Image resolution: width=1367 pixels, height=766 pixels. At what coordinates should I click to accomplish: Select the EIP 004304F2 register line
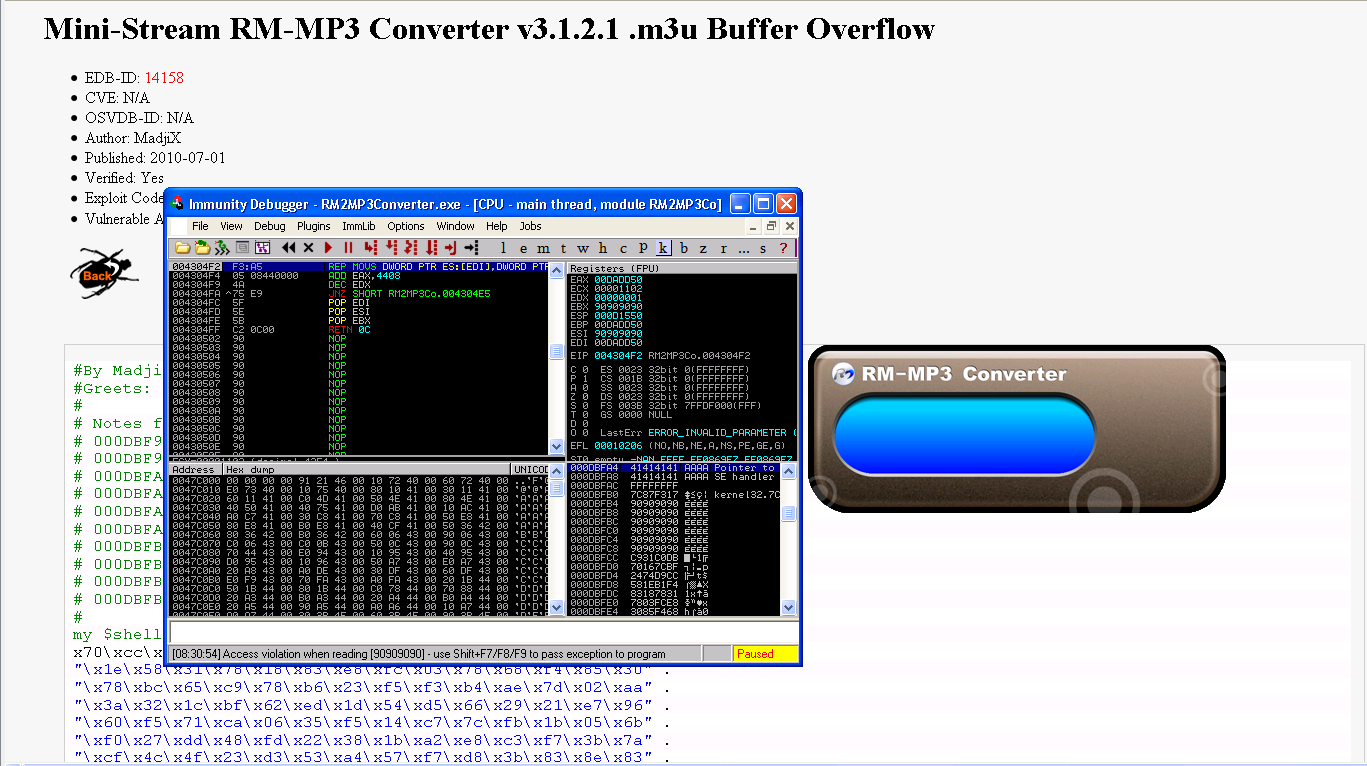point(660,355)
